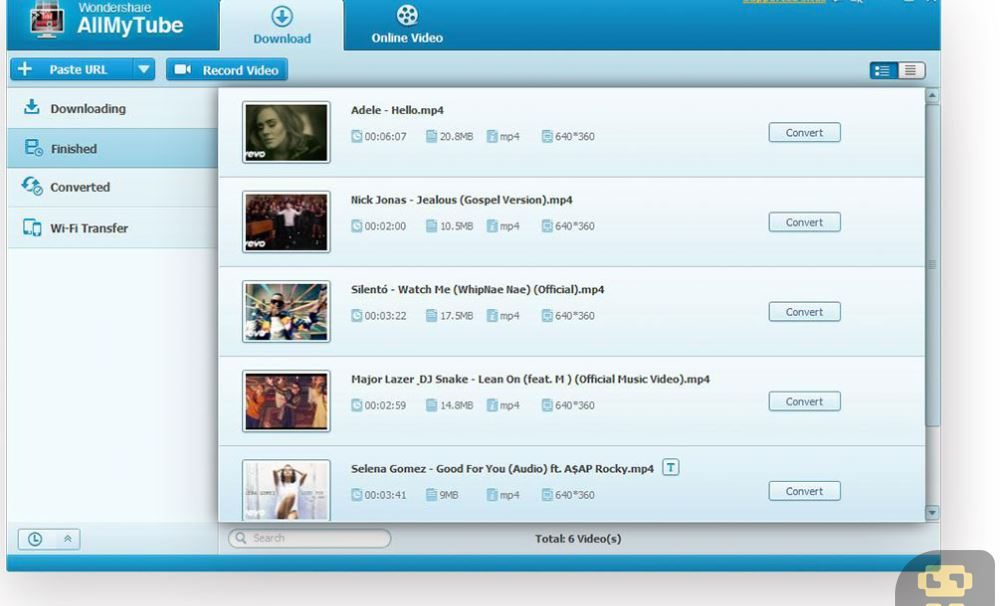Convert the Selena Gomez - Good For You video
The image size is (1000, 606).
coord(804,491)
